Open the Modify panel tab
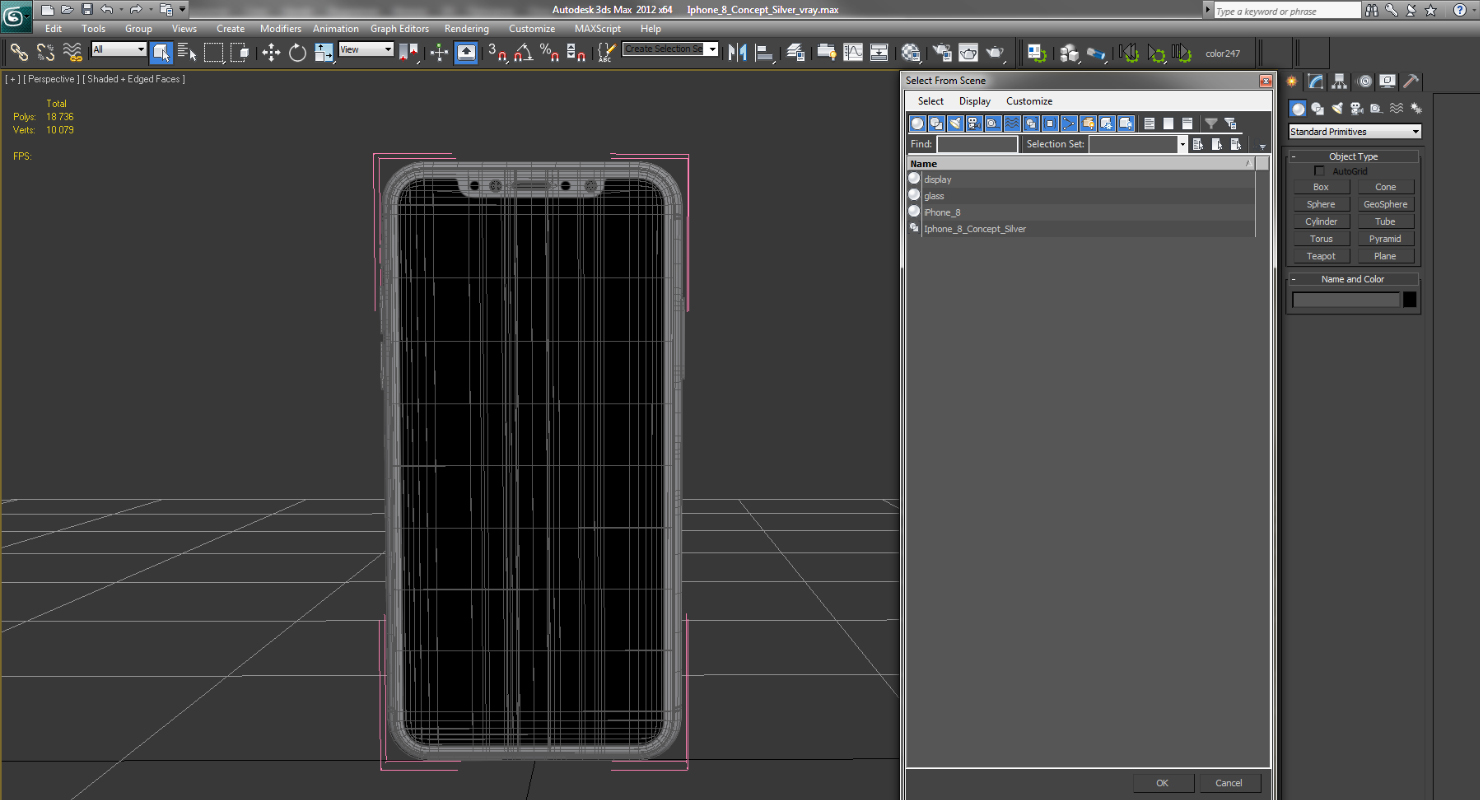This screenshot has width=1480, height=800. (1316, 81)
